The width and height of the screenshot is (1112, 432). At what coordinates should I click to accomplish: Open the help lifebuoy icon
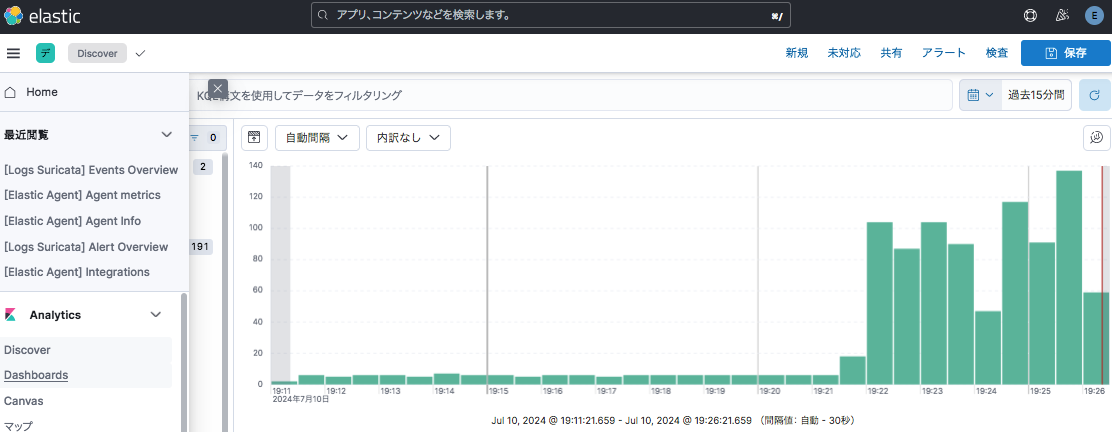click(1030, 16)
